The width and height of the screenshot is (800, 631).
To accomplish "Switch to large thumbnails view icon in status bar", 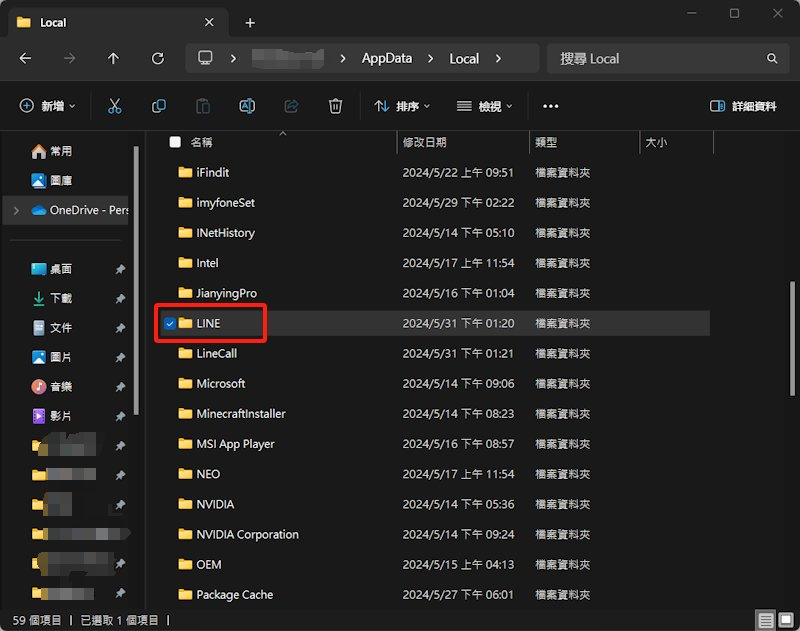I will (786, 620).
